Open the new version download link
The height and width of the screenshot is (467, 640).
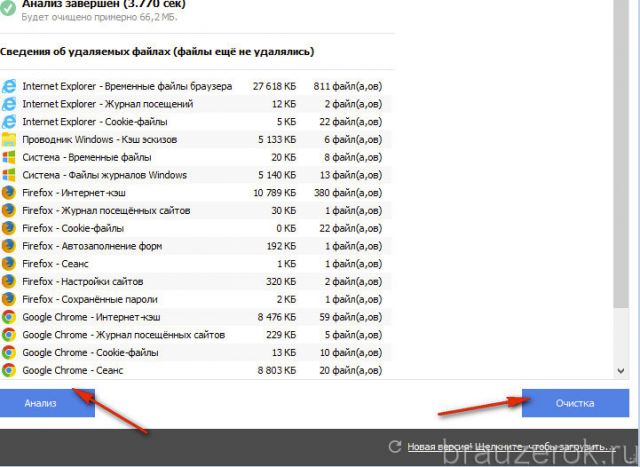click(511, 447)
